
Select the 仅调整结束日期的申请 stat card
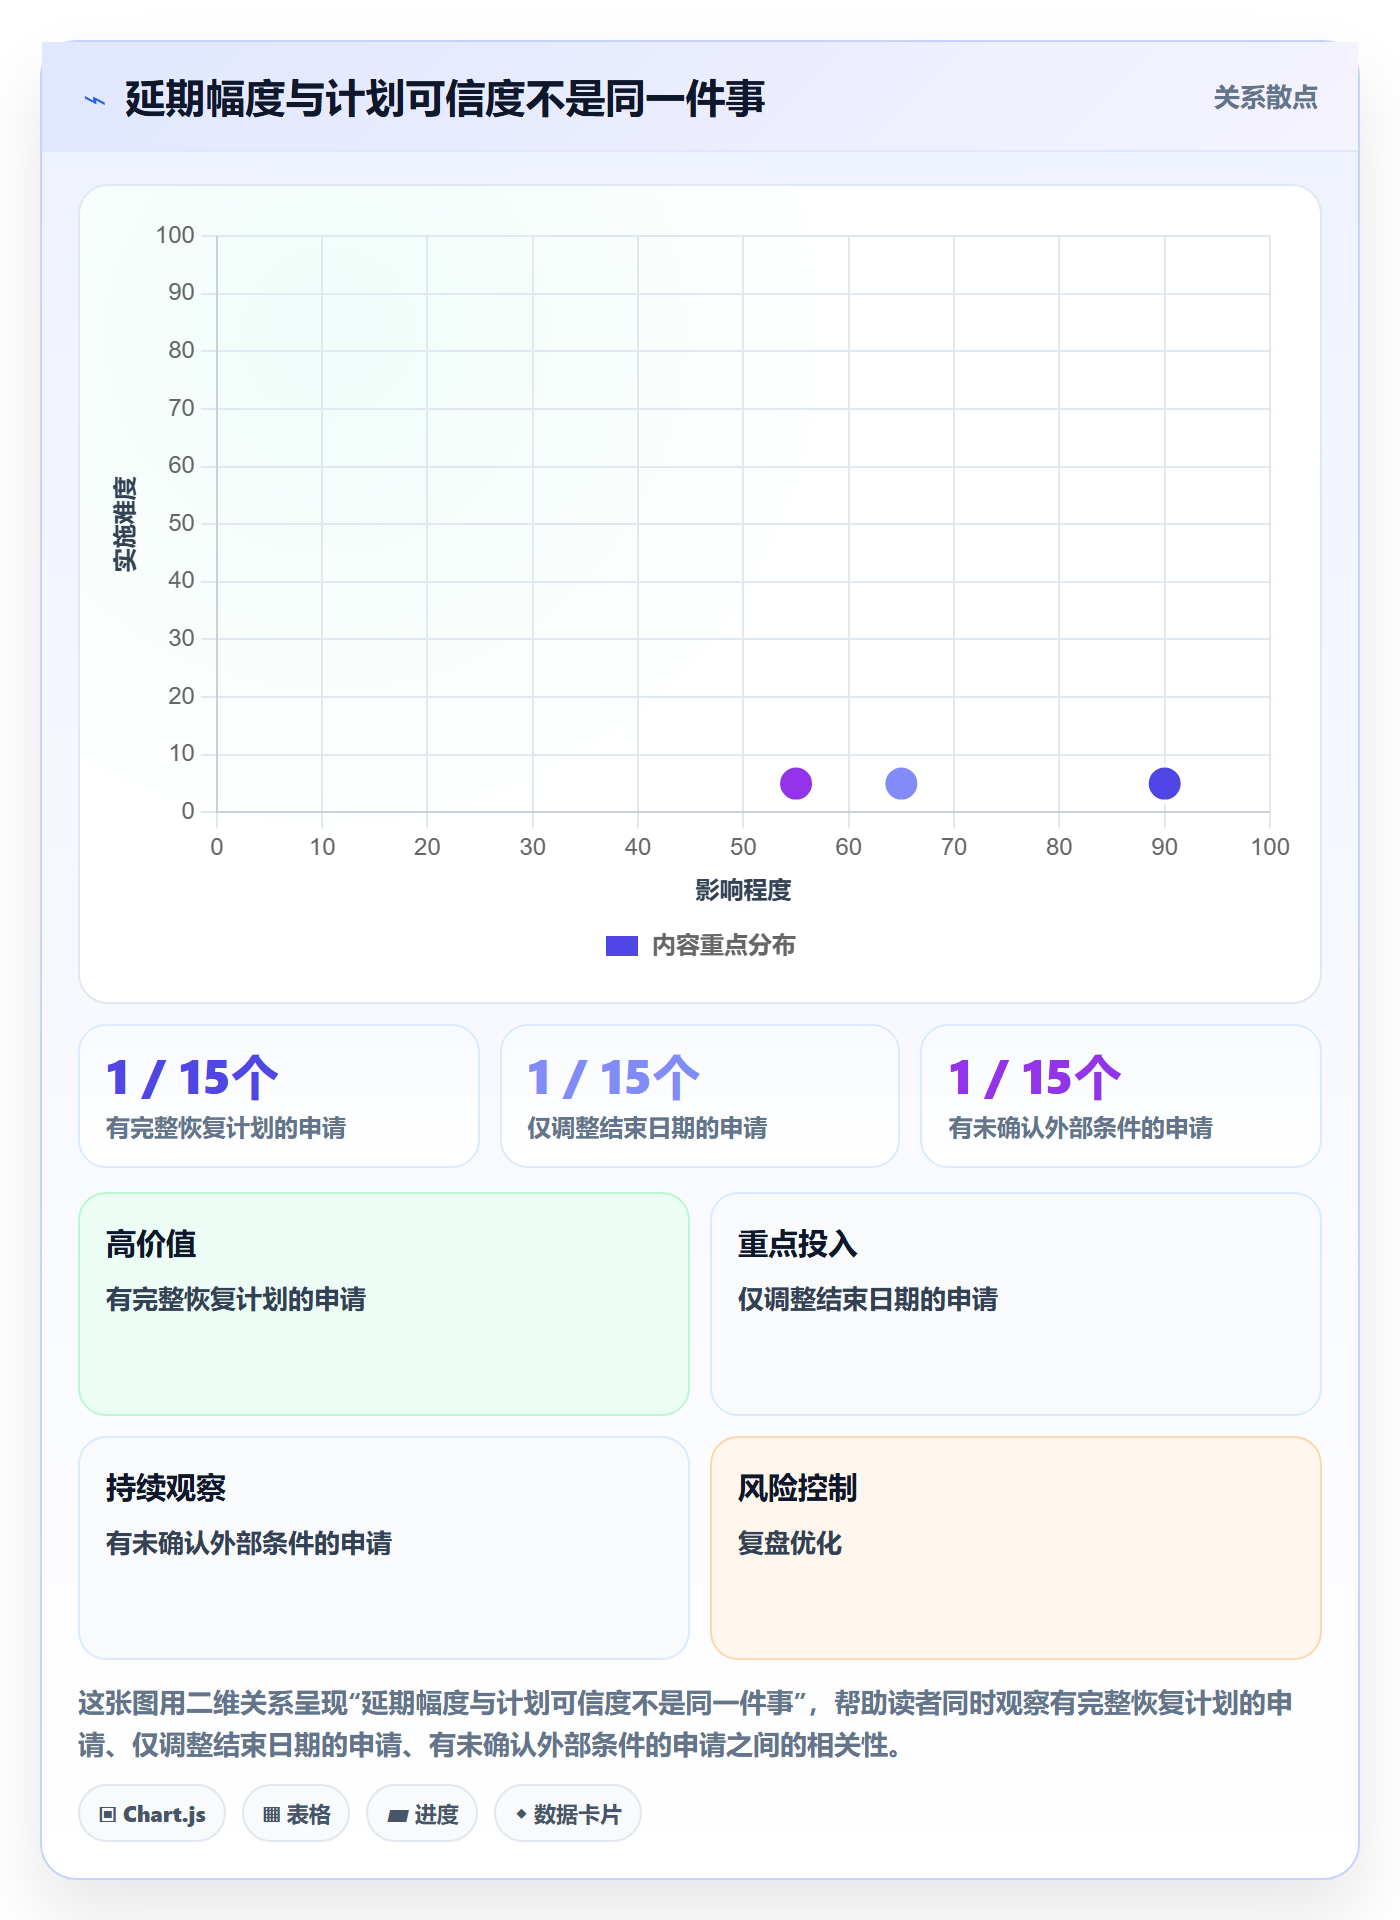coord(700,1096)
